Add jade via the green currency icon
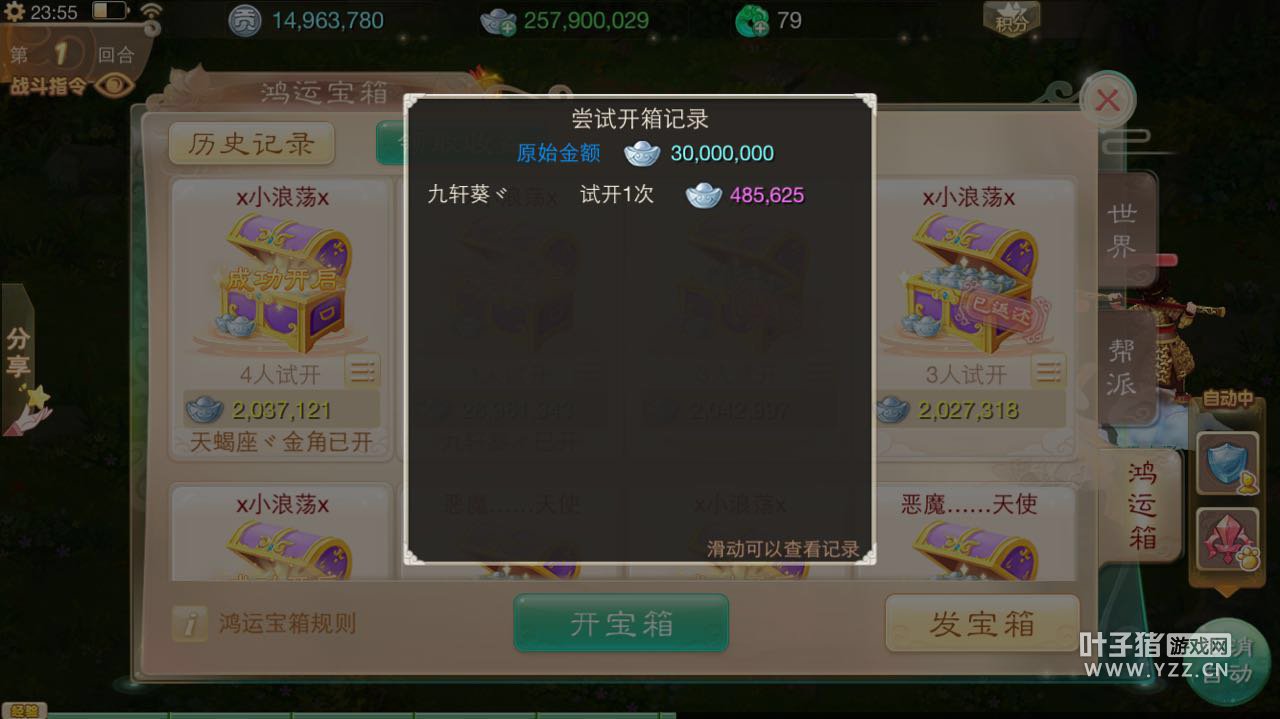The height and width of the screenshot is (719, 1280). pos(752,21)
